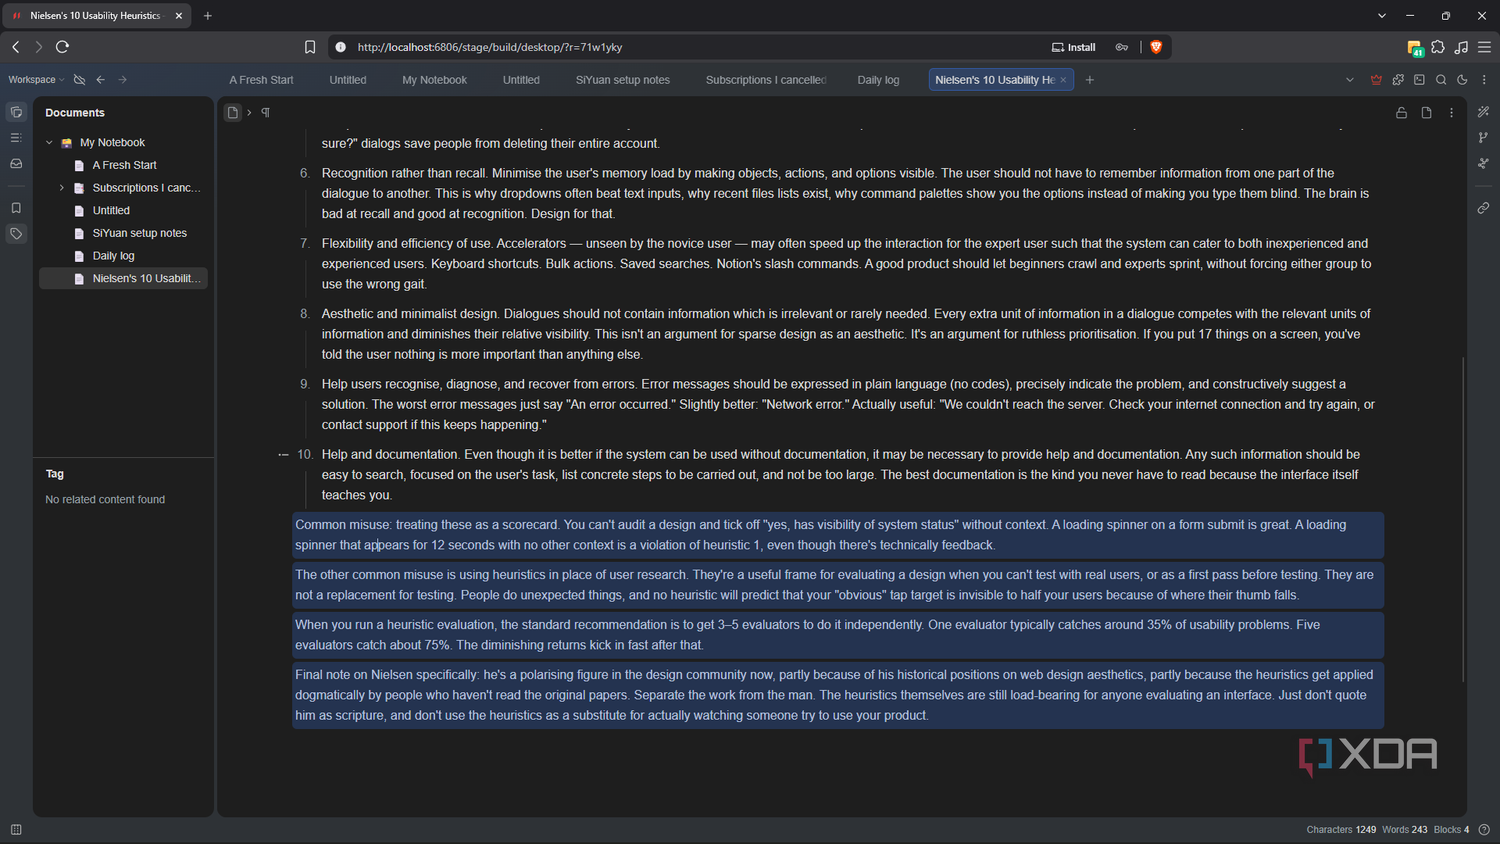Open the Backlinks panel in the right dock
Viewport: 1500px width, 844px height.
coord(1483,208)
